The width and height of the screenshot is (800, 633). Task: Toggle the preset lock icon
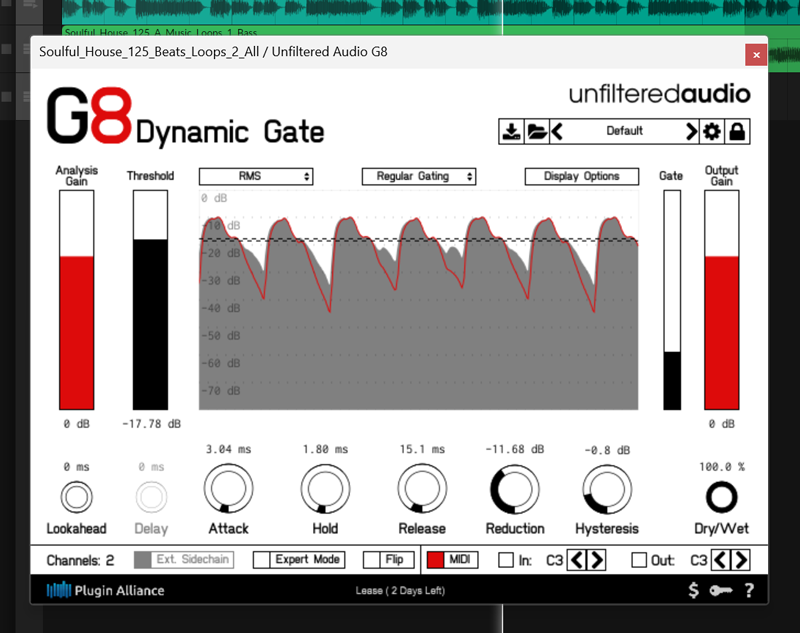point(737,132)
